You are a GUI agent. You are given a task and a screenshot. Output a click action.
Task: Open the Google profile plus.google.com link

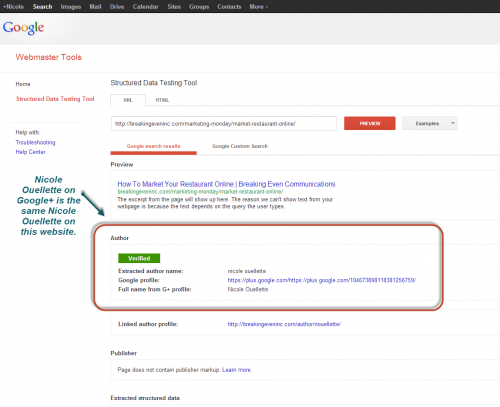pyautogui.click(x=321, y=280)
